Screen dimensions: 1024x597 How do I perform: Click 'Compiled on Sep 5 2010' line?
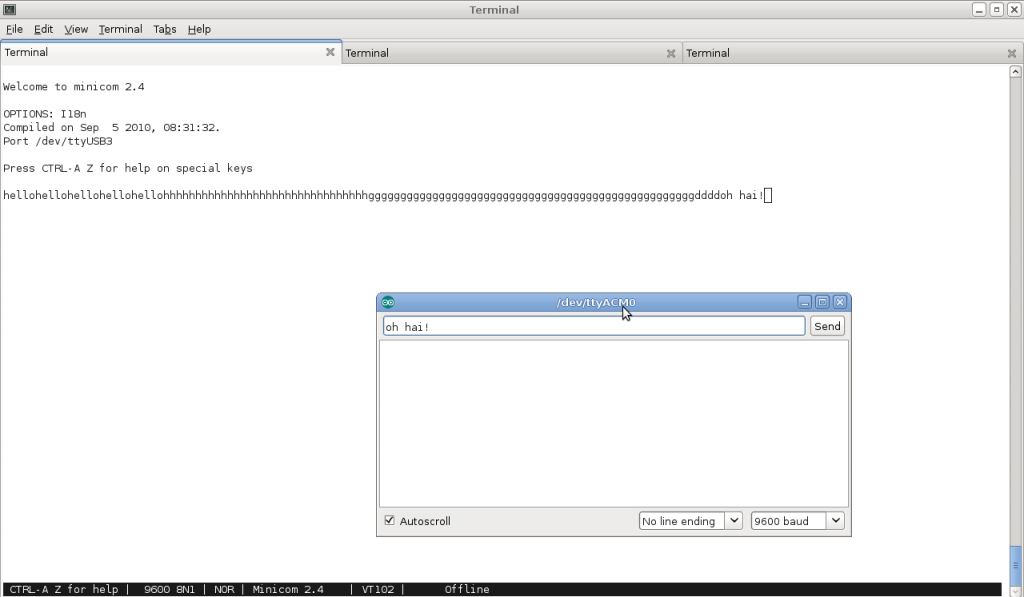tap(112, 127)
